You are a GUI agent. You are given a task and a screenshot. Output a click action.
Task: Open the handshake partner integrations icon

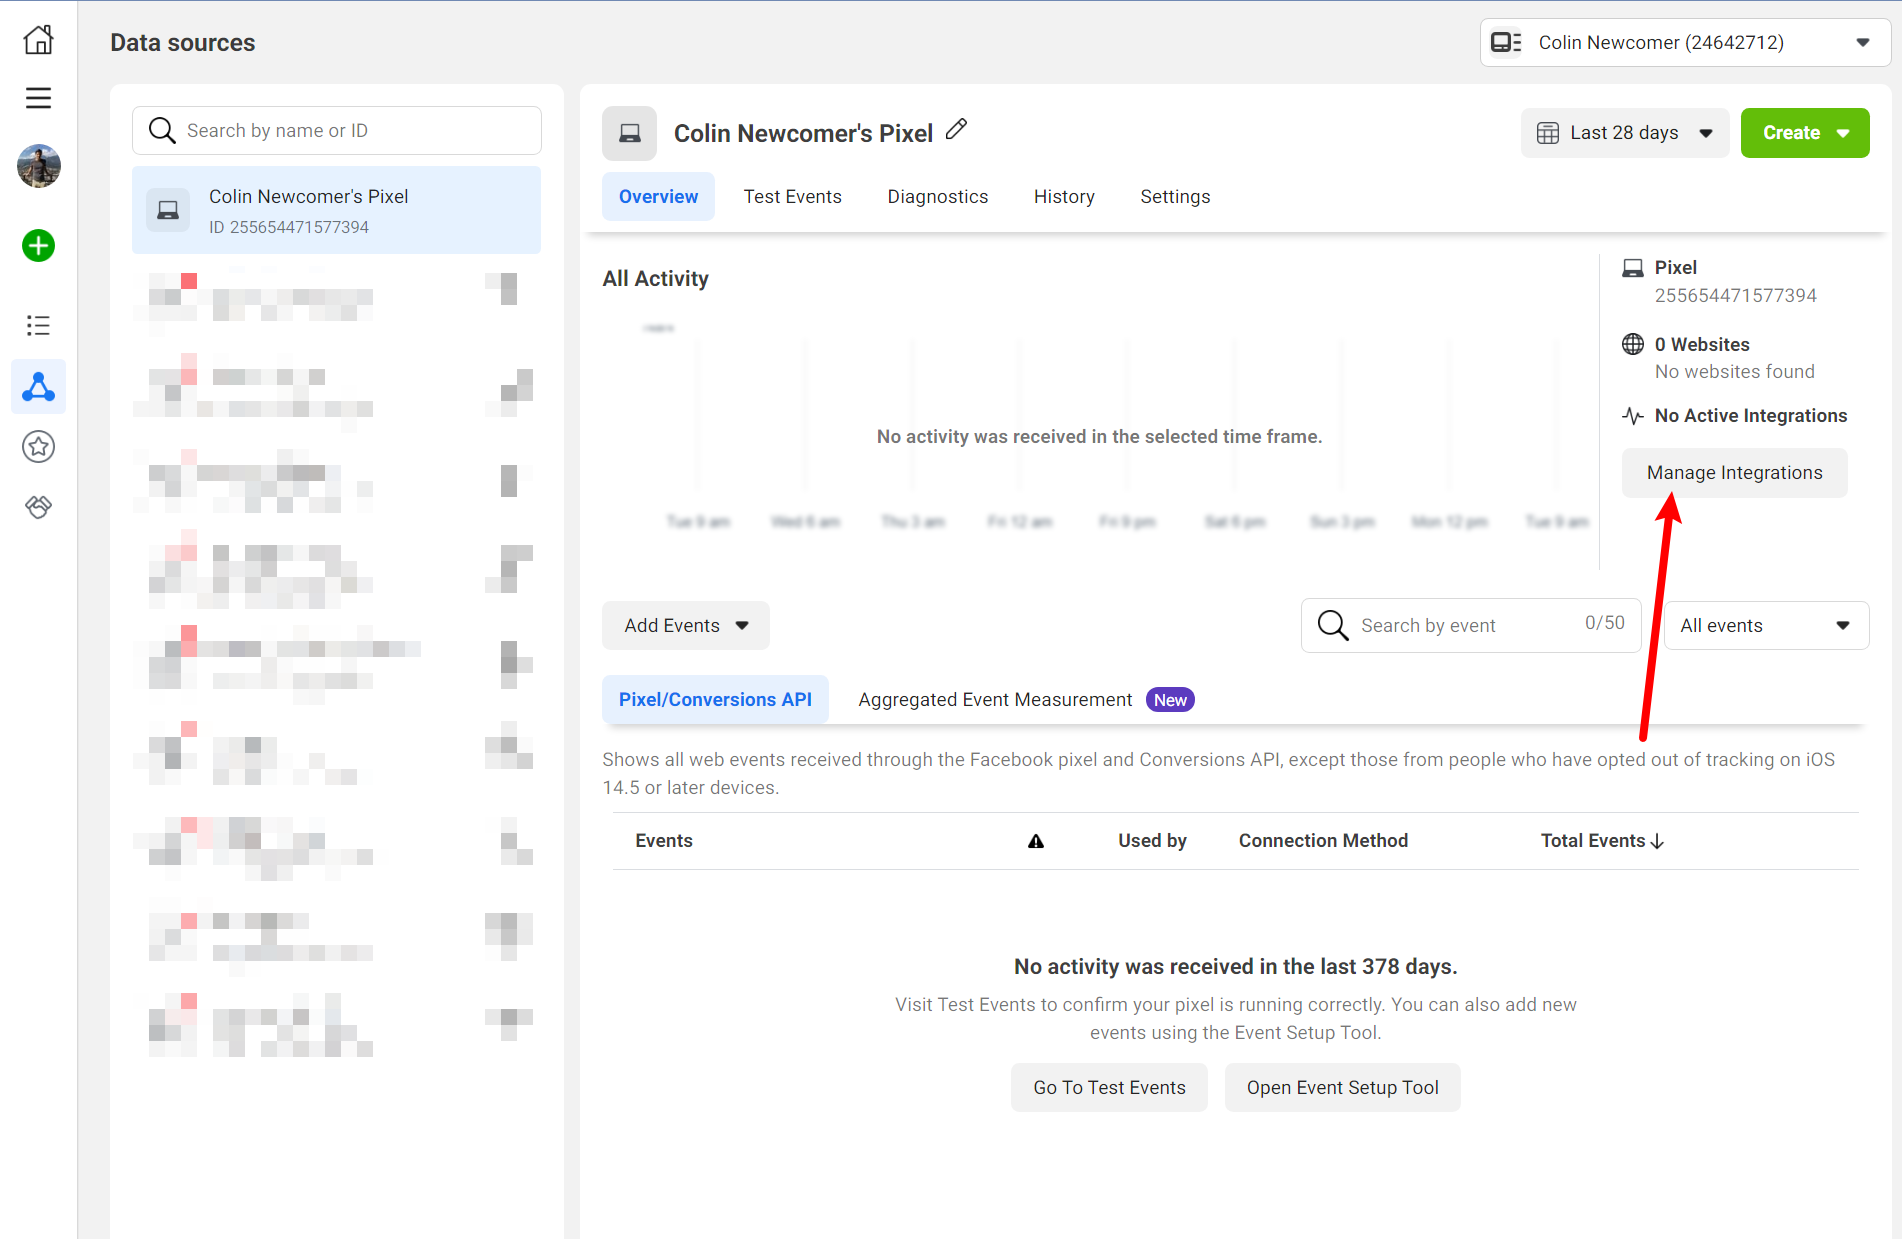coord(38,507)
